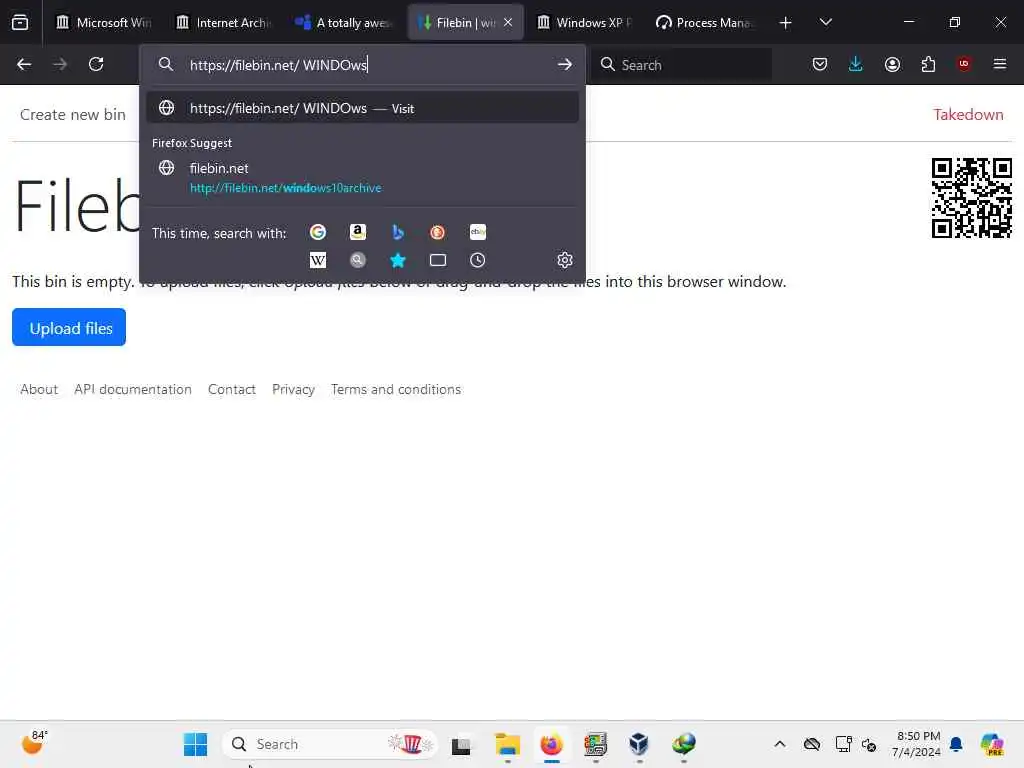This screenshot has width=1024, height=768.
Task: Close the Filebin tab
Action: pyautogui.click(x=508, y=23)
